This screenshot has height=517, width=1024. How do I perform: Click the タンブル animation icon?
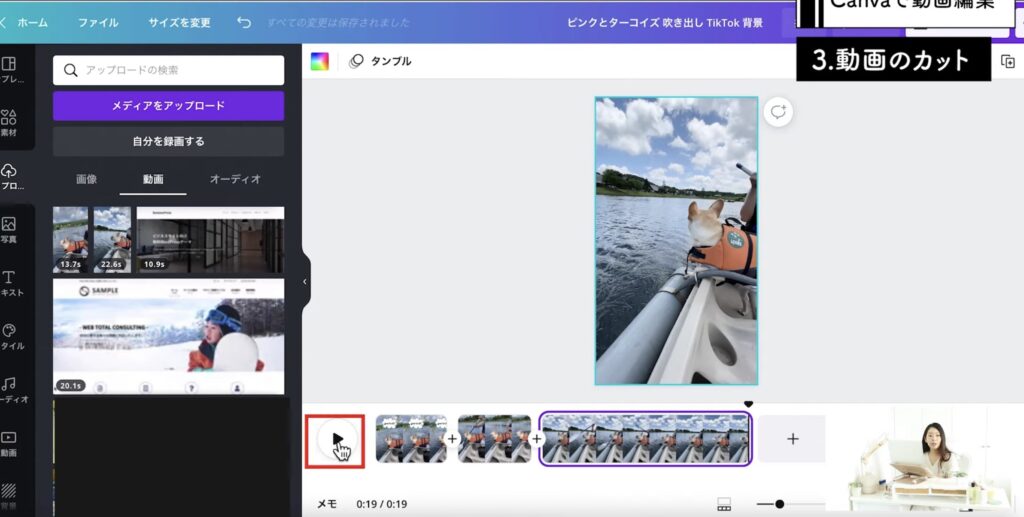pyautogui.click(x=357, y=61)
